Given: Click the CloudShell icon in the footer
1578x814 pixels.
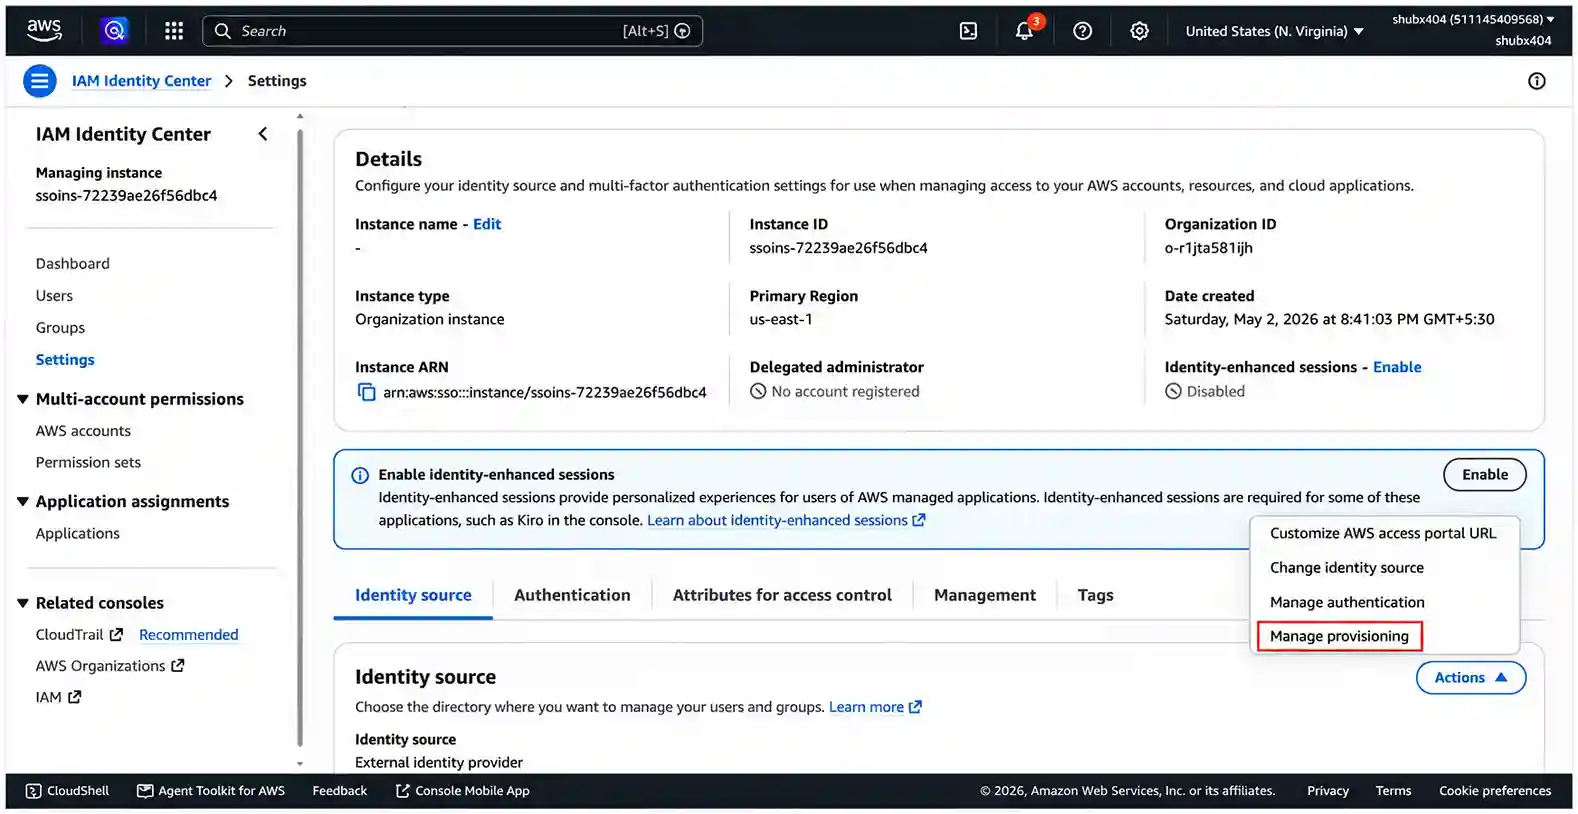Looking at the screenshot, I should pos(33,791).
